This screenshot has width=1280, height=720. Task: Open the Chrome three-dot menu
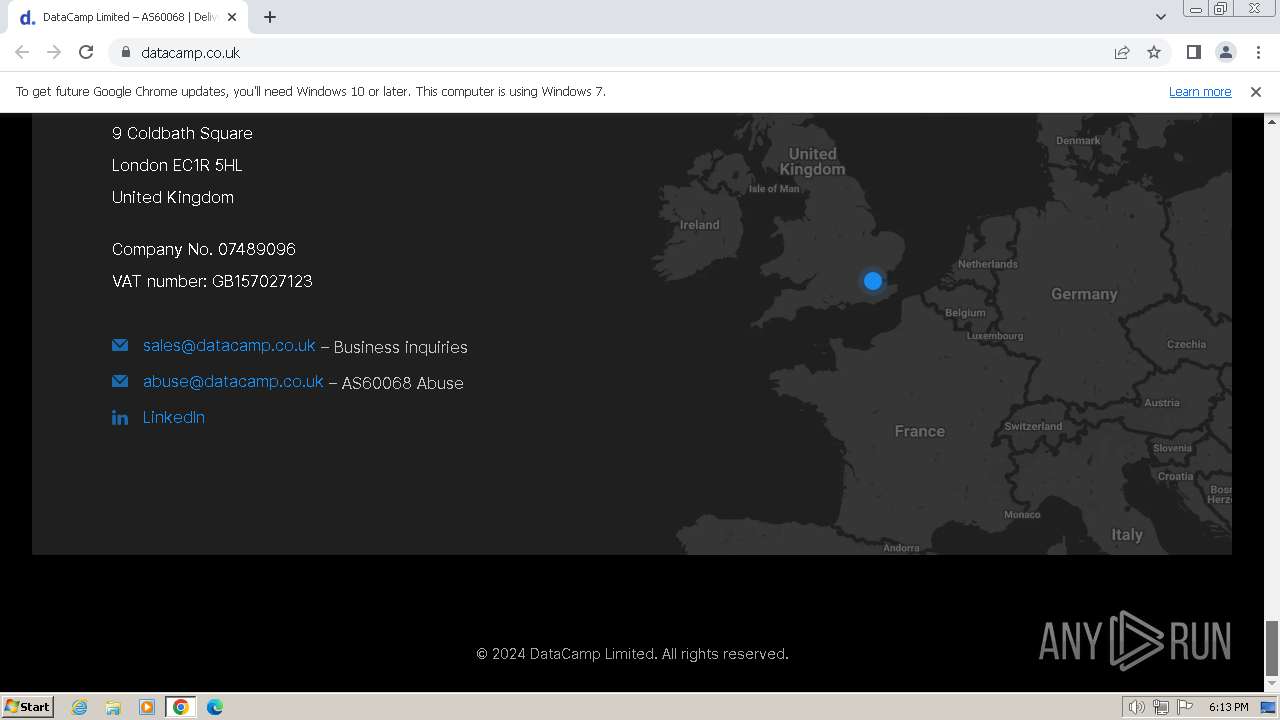[1258, 52]
